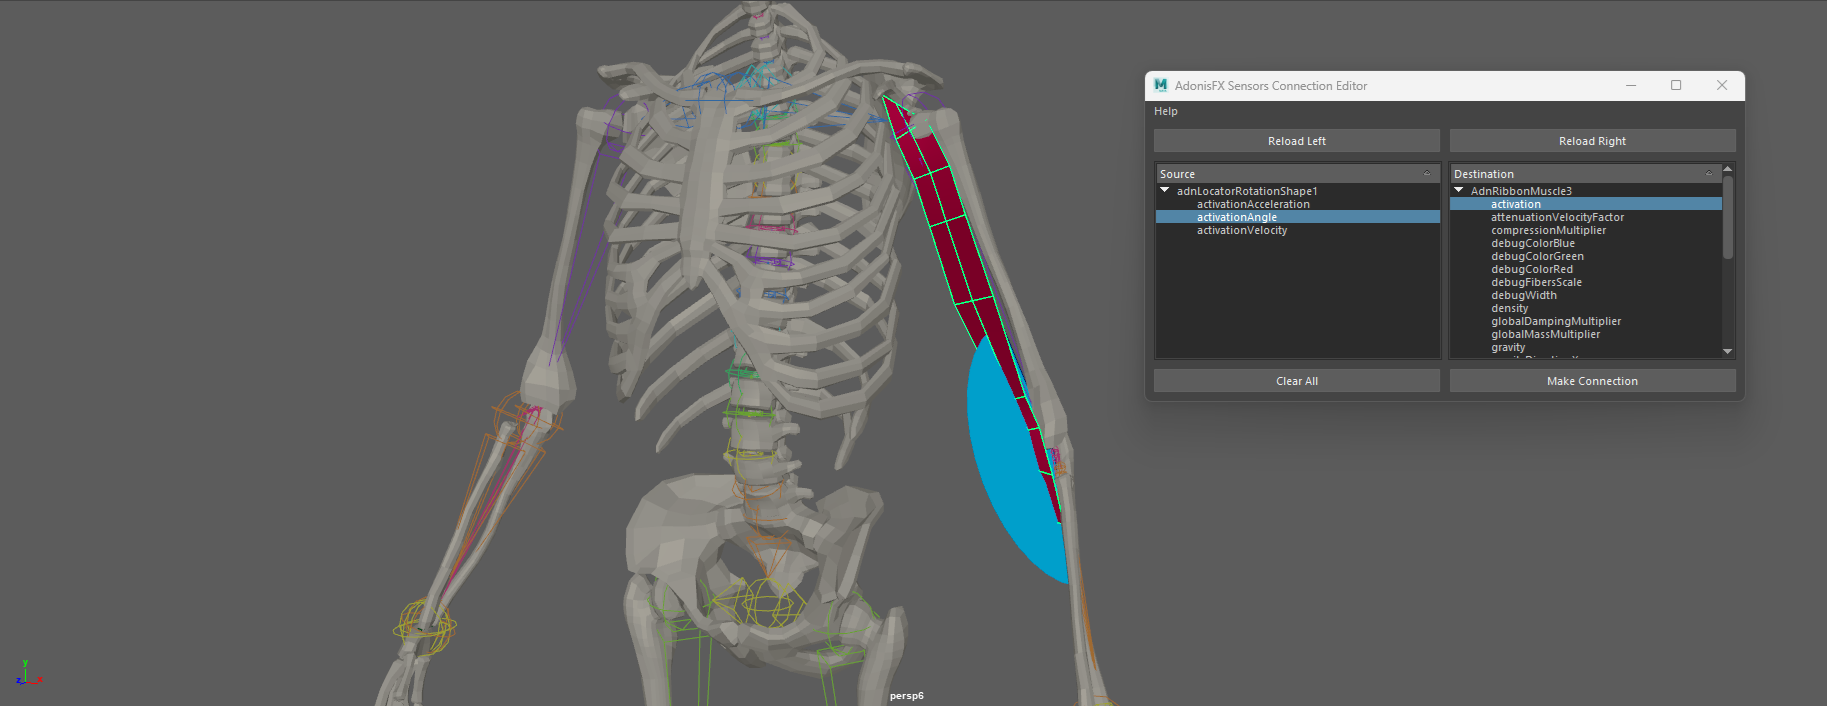Image resolution: width=1827 pixels, height=706 pixels.
Task: Collapse the adnLocatorRotationShape1 tree node
Action: (x=1165, y=190)
